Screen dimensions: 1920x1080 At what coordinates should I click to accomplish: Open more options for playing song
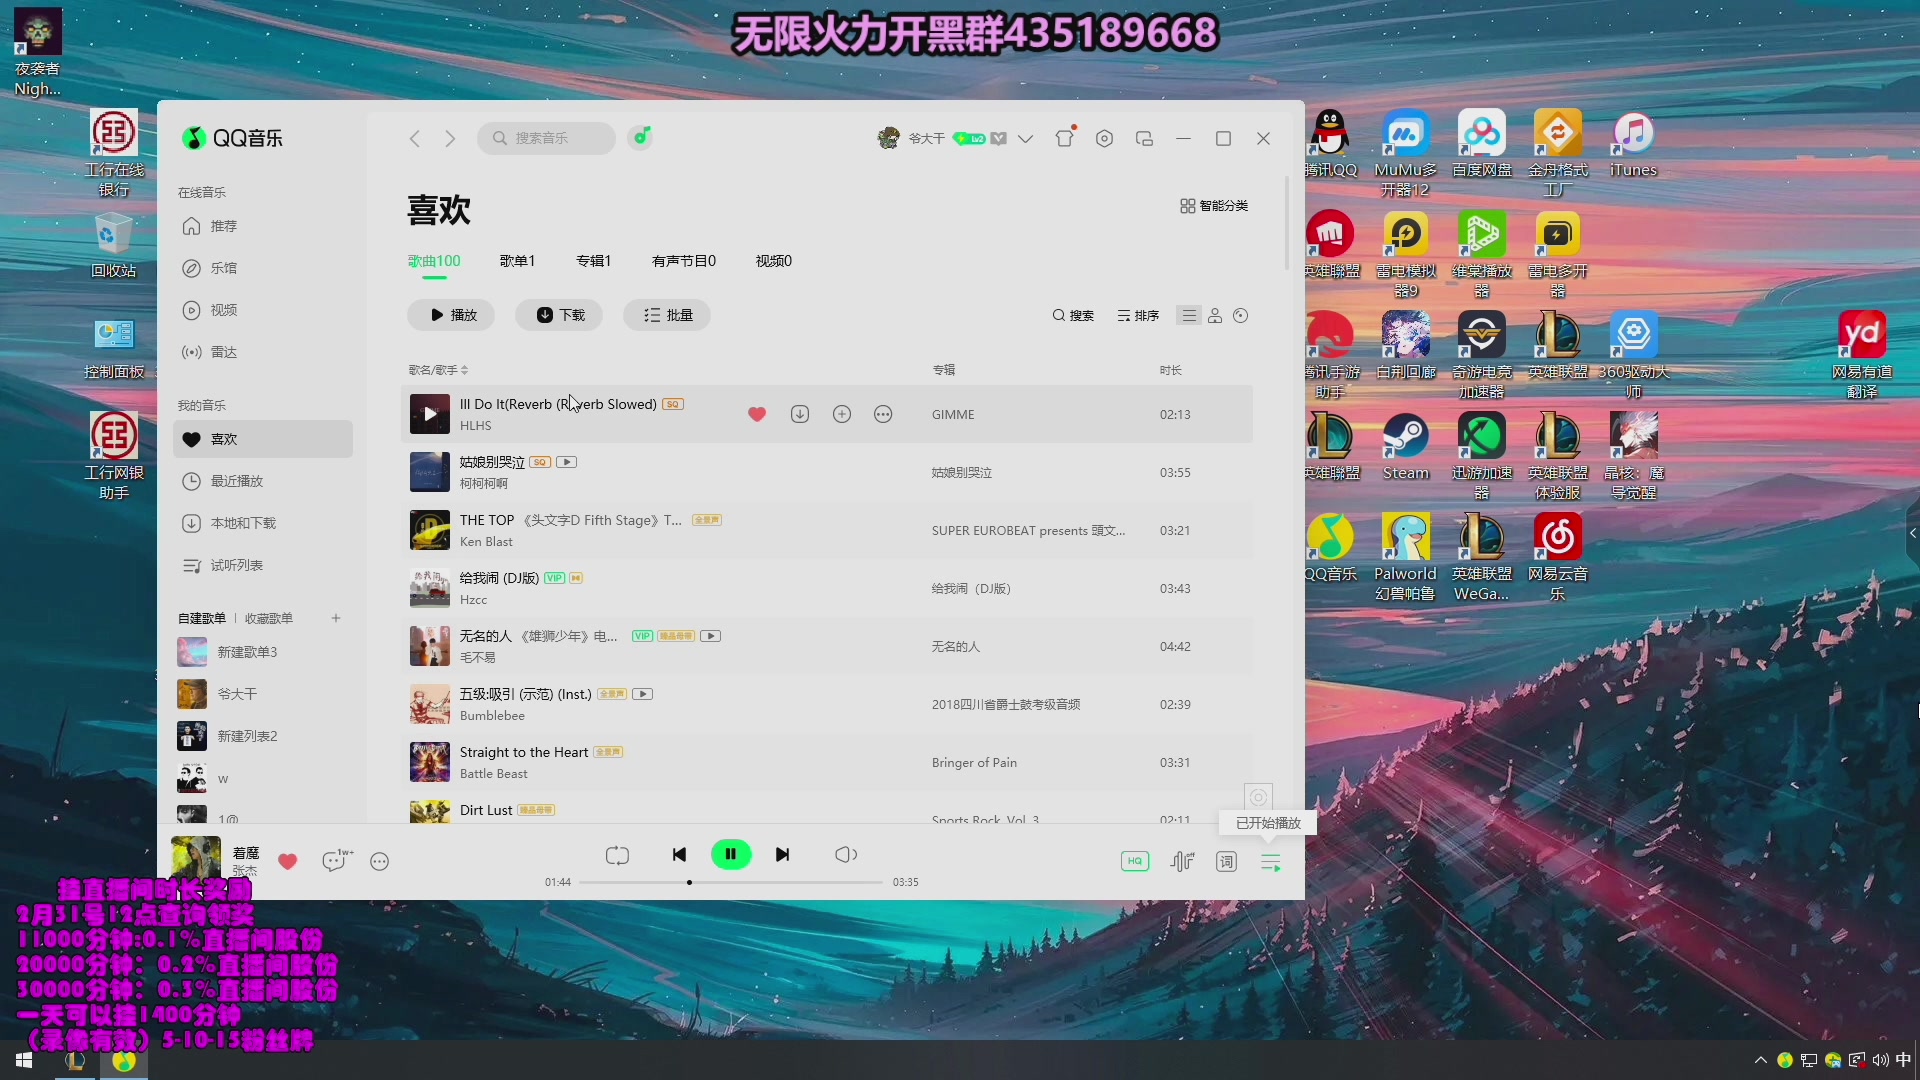379,861
